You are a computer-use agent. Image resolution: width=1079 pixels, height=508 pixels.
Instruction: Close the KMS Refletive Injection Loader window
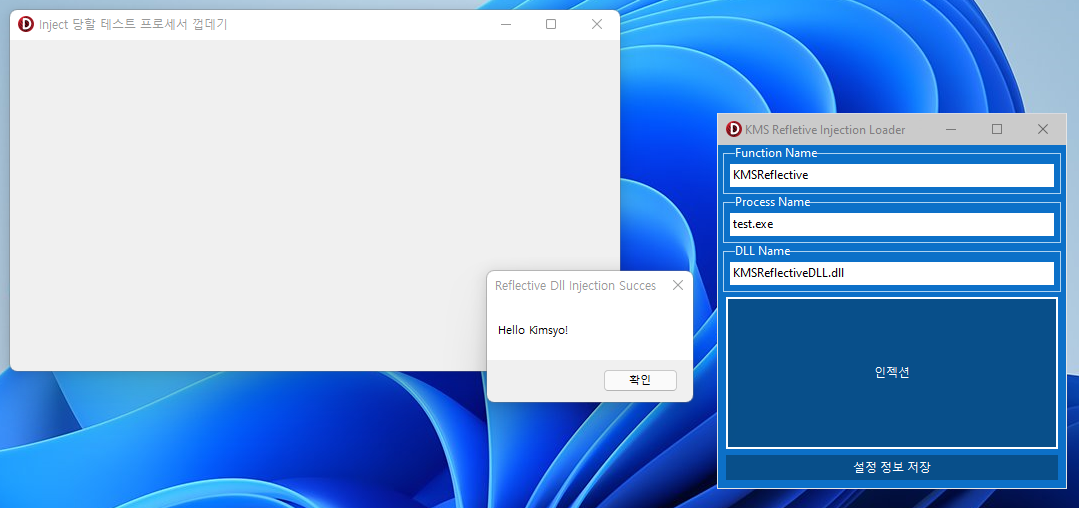point(1043,129)
